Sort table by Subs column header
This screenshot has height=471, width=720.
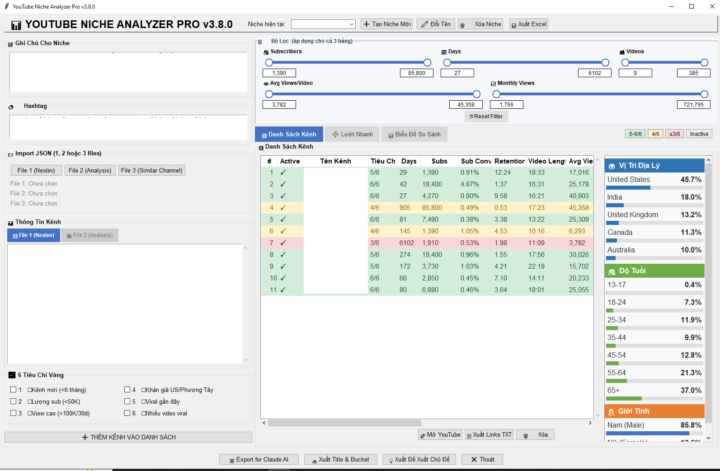tap(439, 161)
